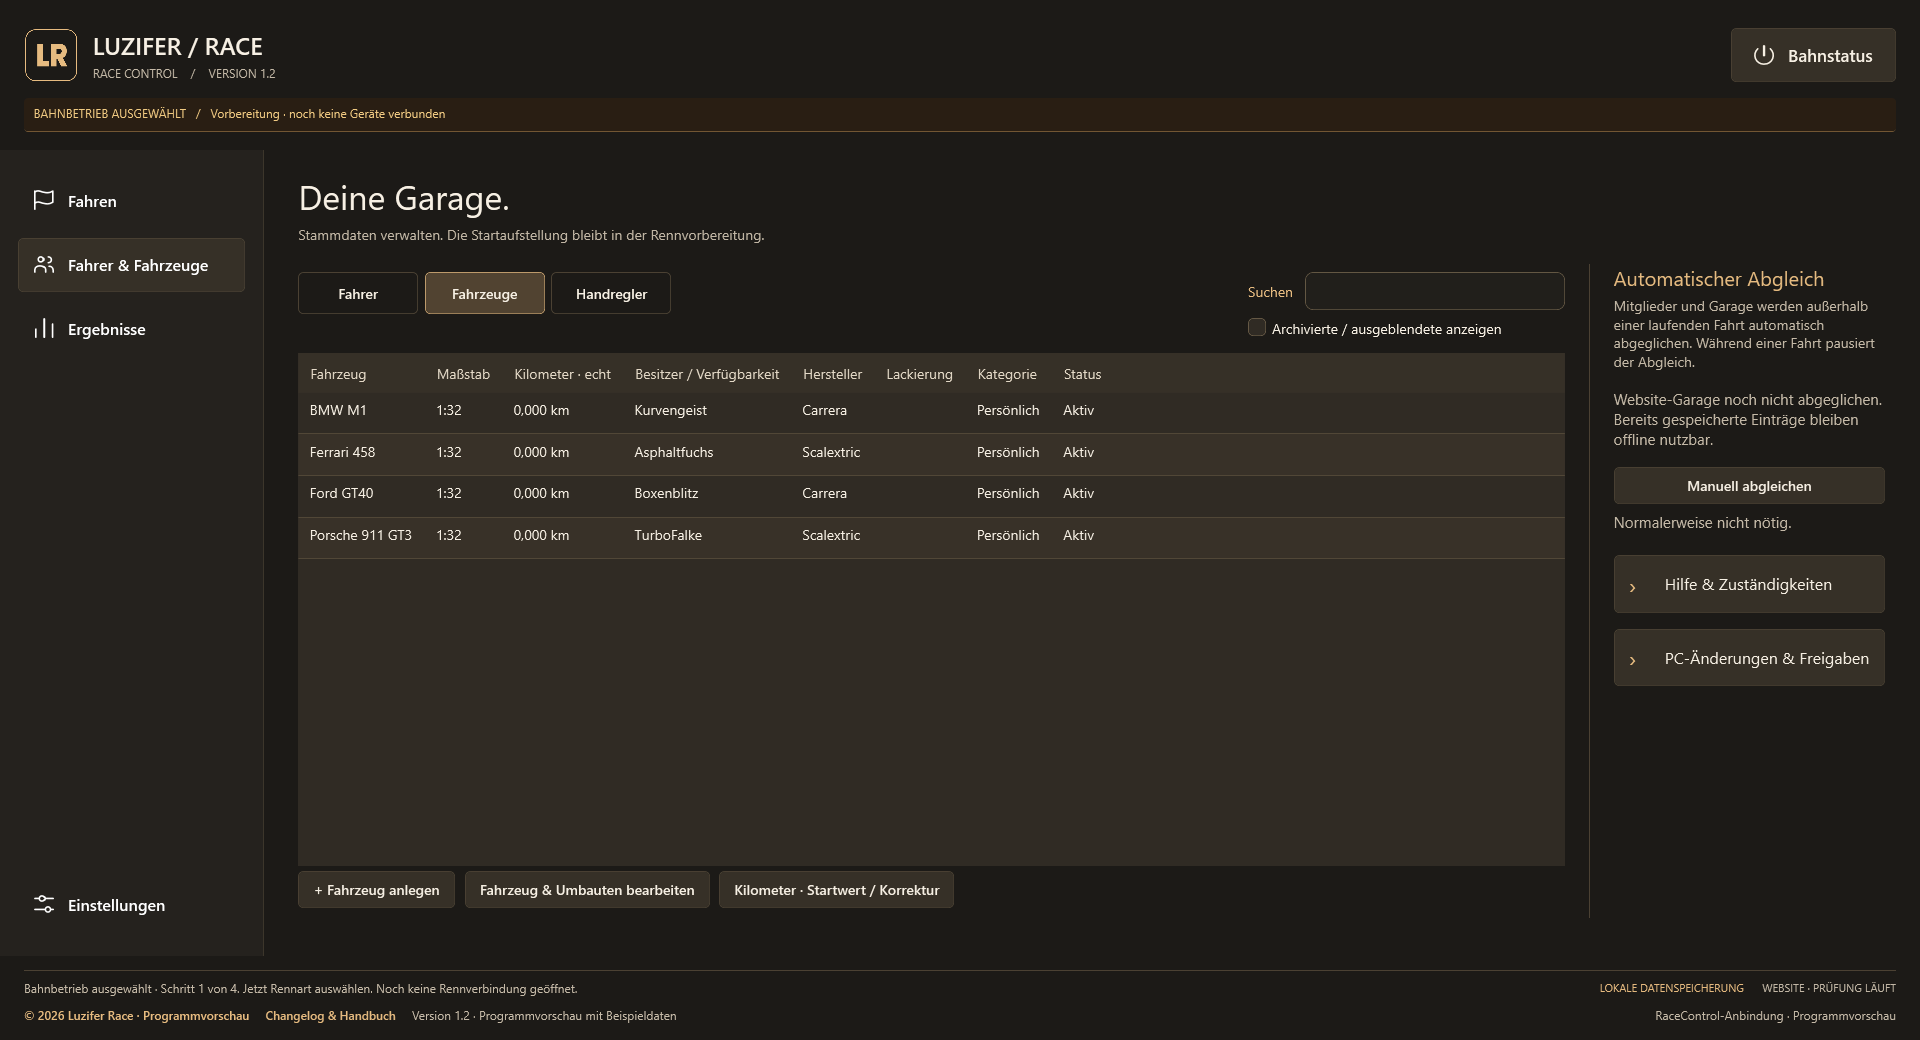
Task: Expand the Hilfe & Zuständigkeiten section
Action: click(x=1749, y=584)
